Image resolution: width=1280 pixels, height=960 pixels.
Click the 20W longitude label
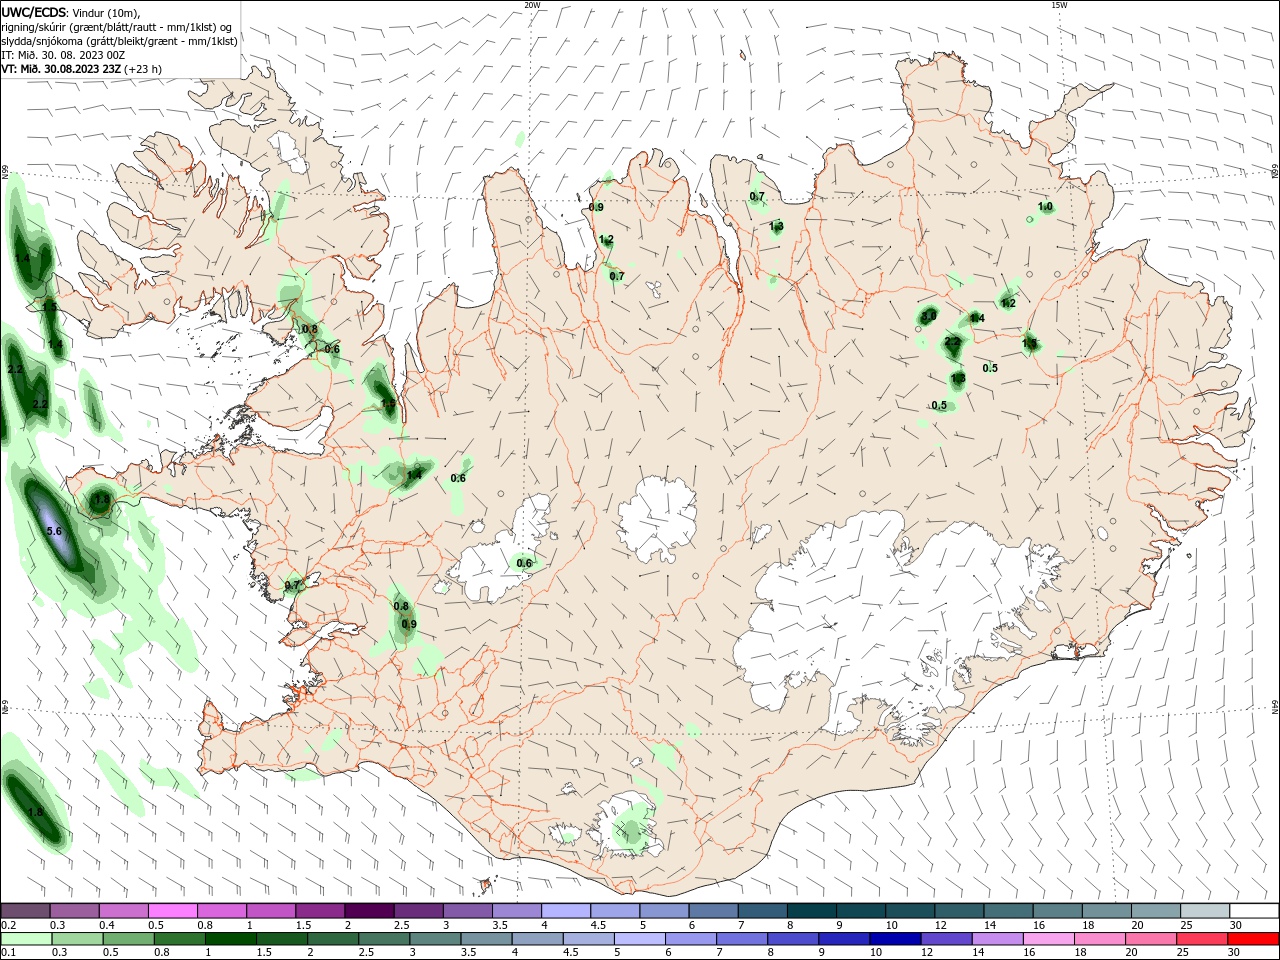[x=532, y=5]
